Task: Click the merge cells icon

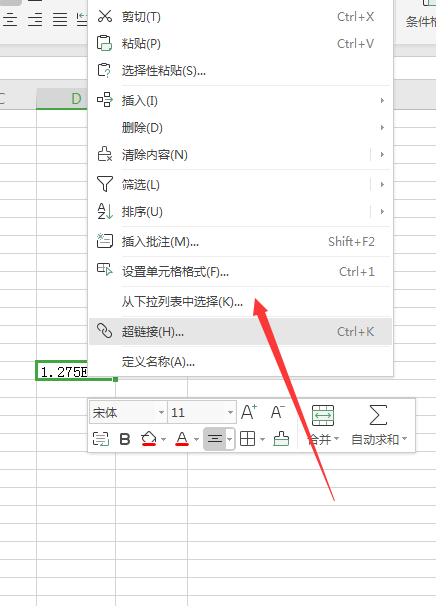Action: tap(323, 415)
